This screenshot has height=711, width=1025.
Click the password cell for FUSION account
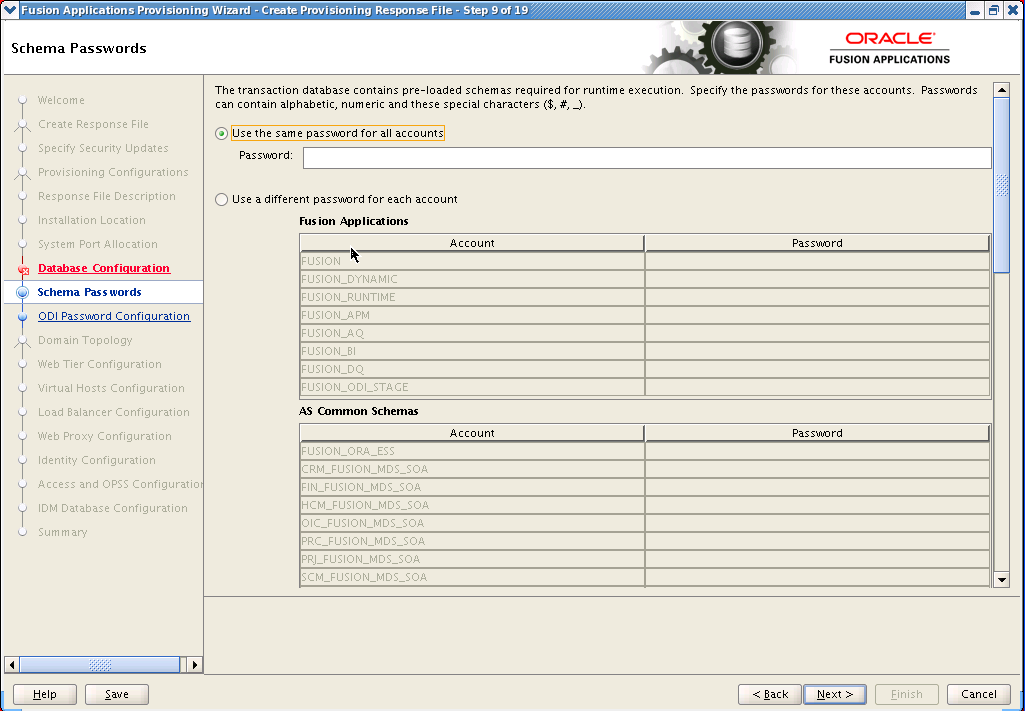coord(817,261)
